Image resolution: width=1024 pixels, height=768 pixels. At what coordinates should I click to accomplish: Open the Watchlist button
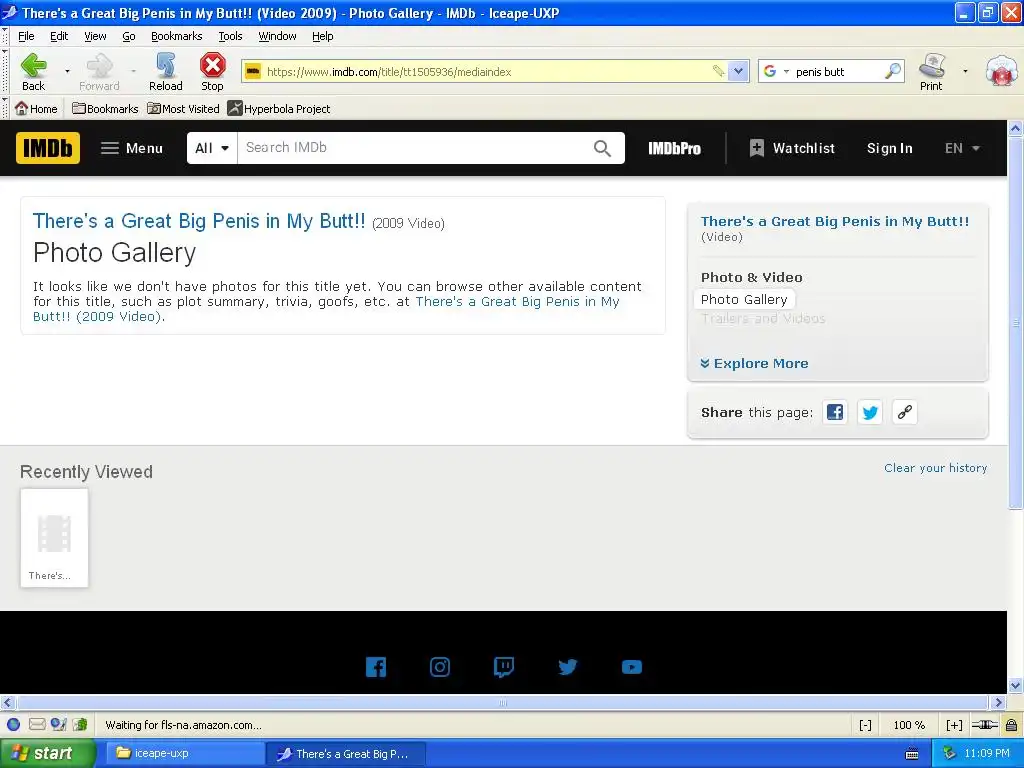coord(792,148)
